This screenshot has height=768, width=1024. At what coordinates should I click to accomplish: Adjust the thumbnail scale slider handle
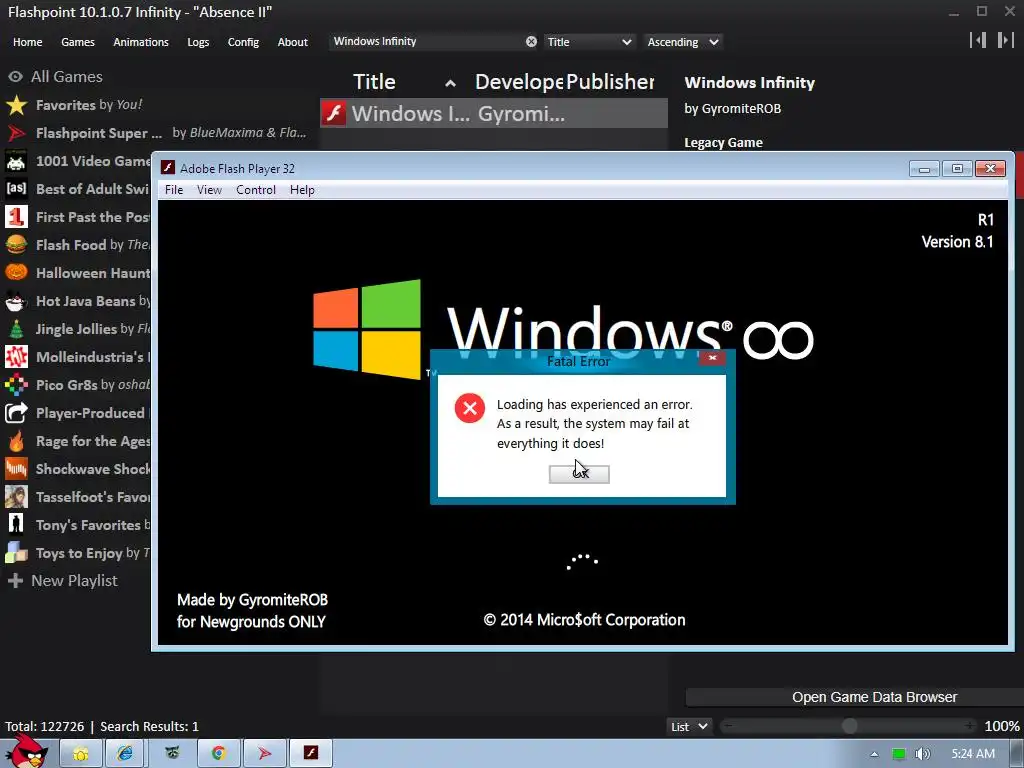point(850,726)
